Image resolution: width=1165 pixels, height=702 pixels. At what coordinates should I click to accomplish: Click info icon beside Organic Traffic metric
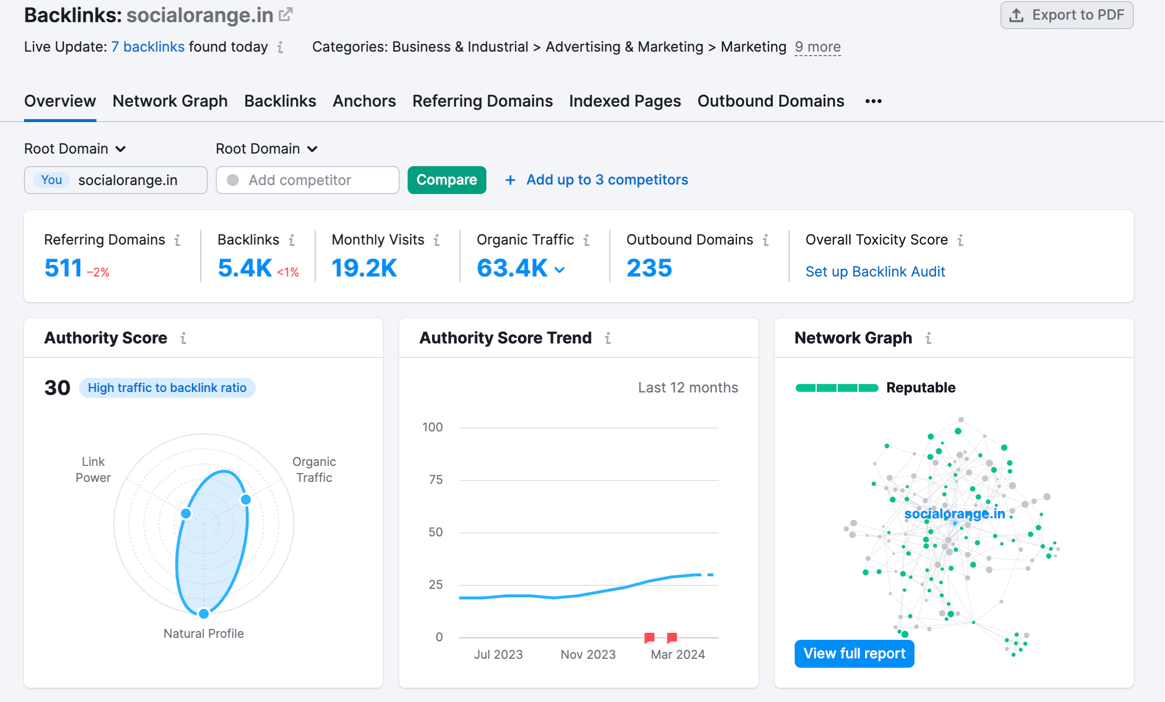point(587,240)
